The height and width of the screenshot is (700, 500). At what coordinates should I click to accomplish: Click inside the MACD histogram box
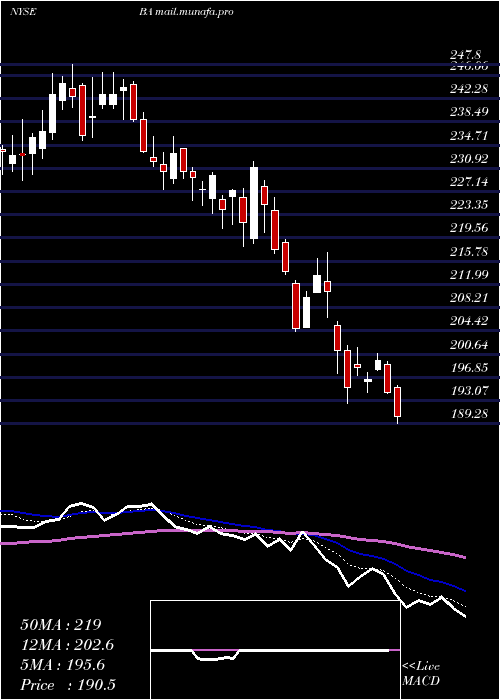[x=275, y=650]
